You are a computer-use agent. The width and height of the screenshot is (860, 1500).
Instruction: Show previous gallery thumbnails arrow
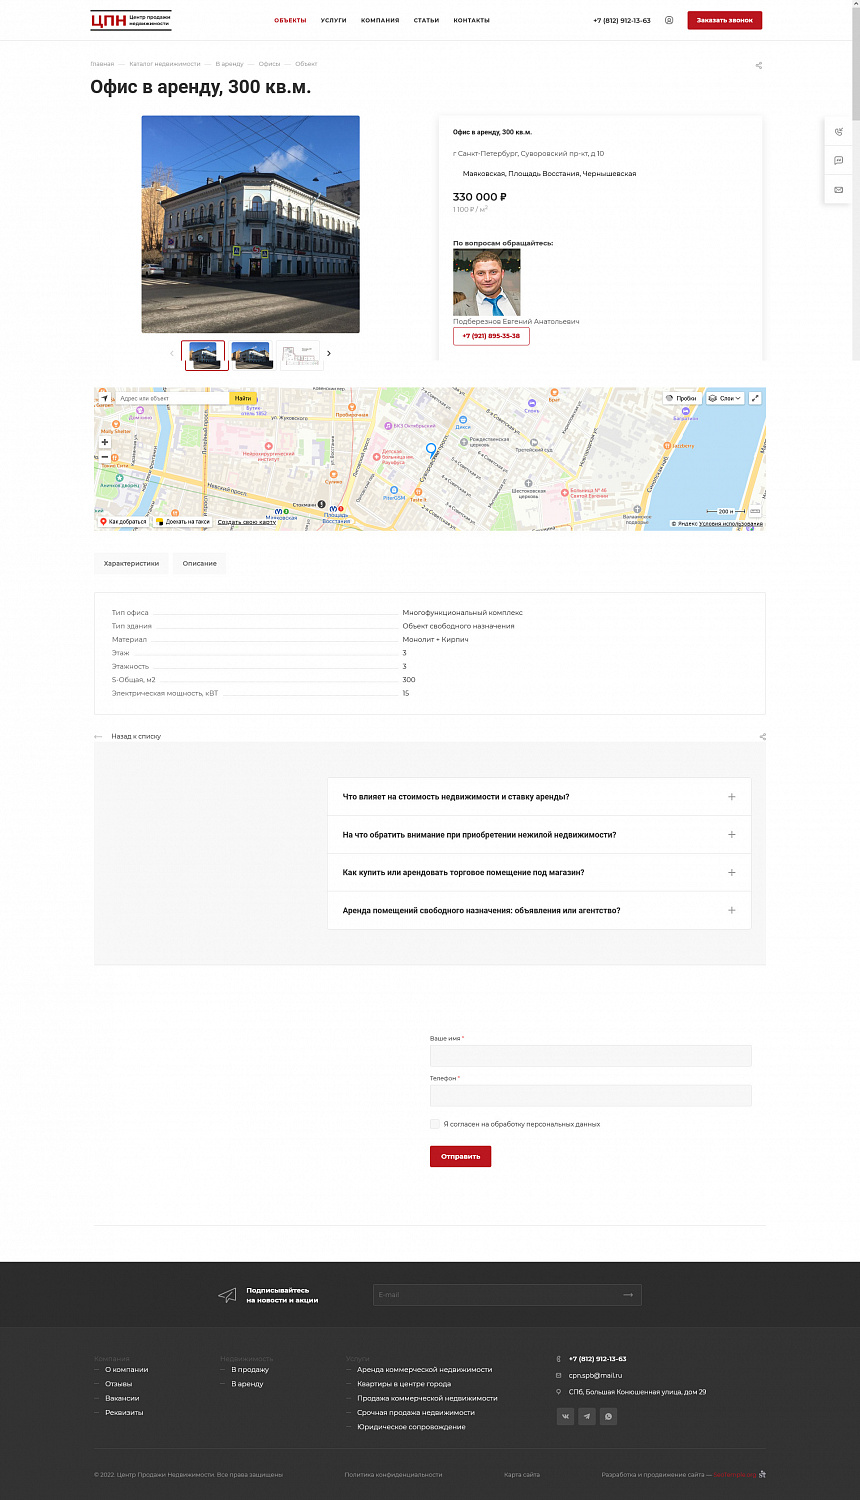click(x=171, y=353)
